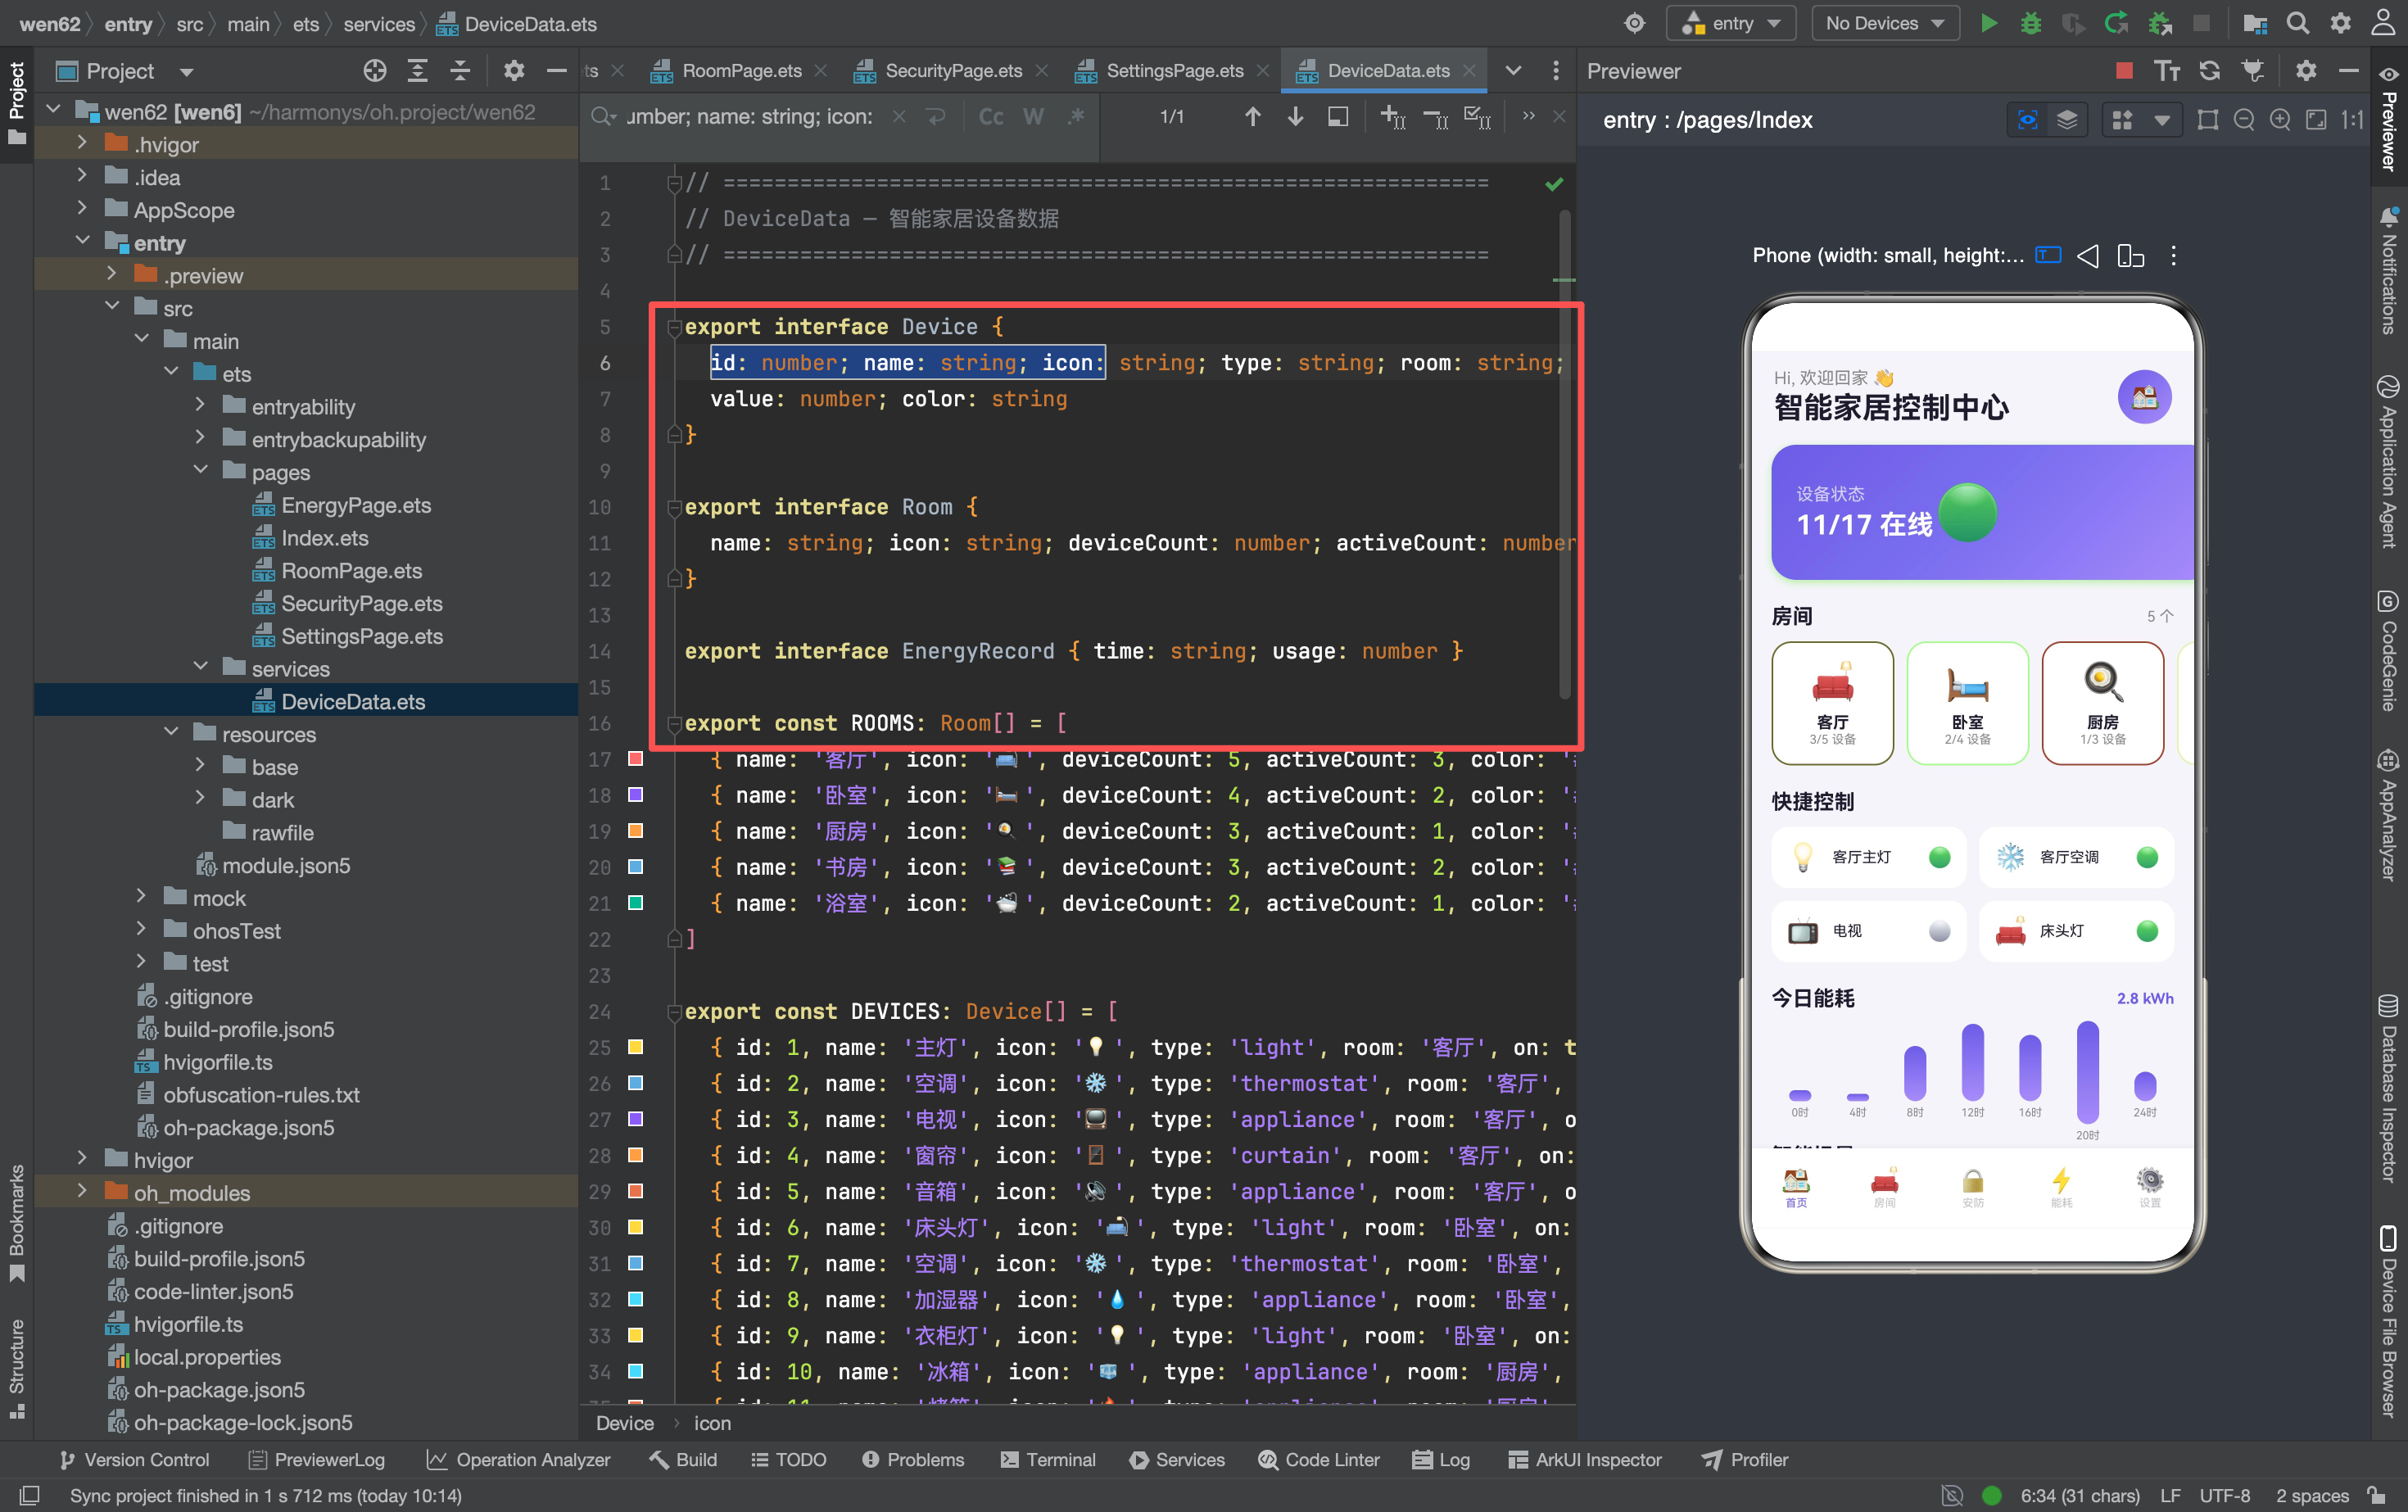The height and width of the screenshot is (1512, 2408).
Task: Run the entry module with green play icon
Action: click(x=1988, y=23)
